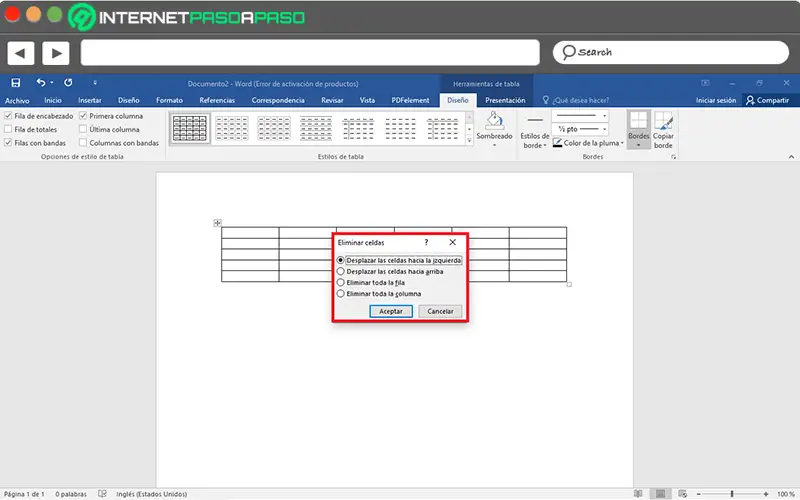Click the help question mark in Eliminar celdas

click(426, 242)
